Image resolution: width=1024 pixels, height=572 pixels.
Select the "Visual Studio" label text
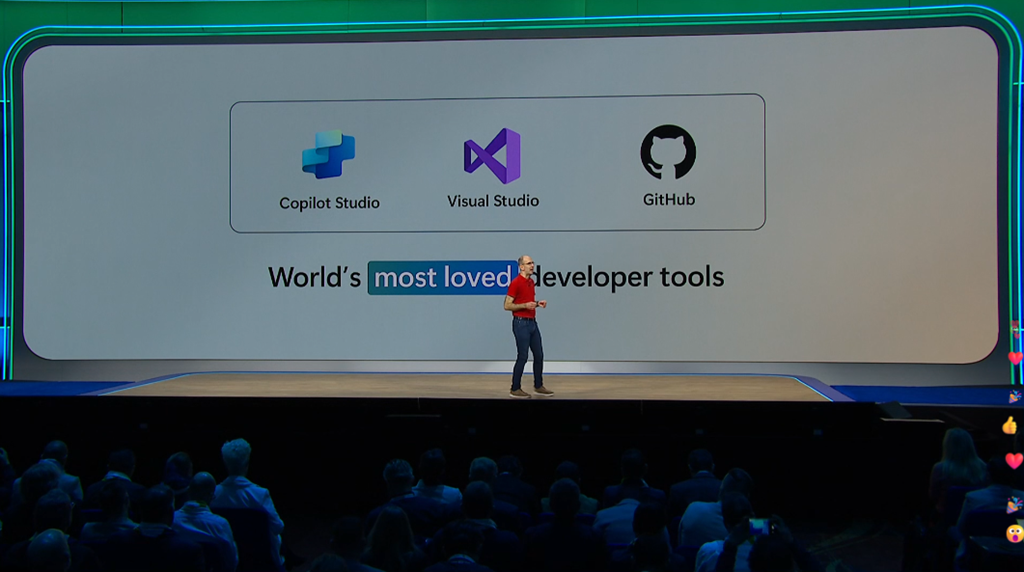click(493, 201)
